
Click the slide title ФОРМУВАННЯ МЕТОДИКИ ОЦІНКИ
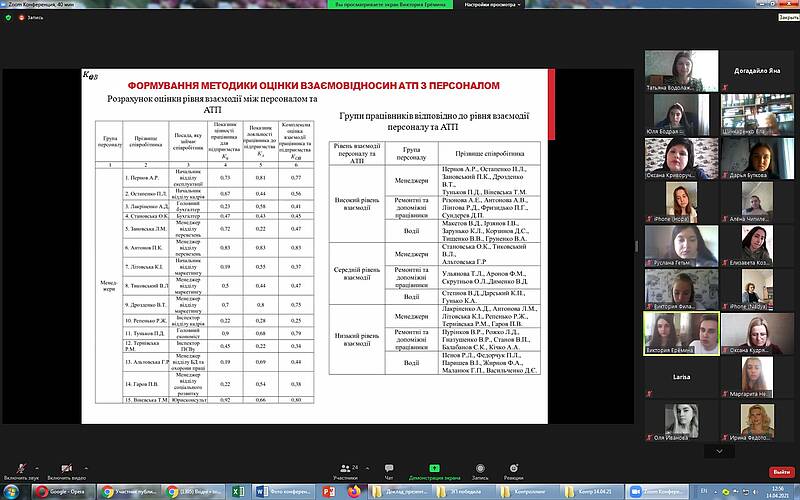pyautogui.click(x=313, y=86)
